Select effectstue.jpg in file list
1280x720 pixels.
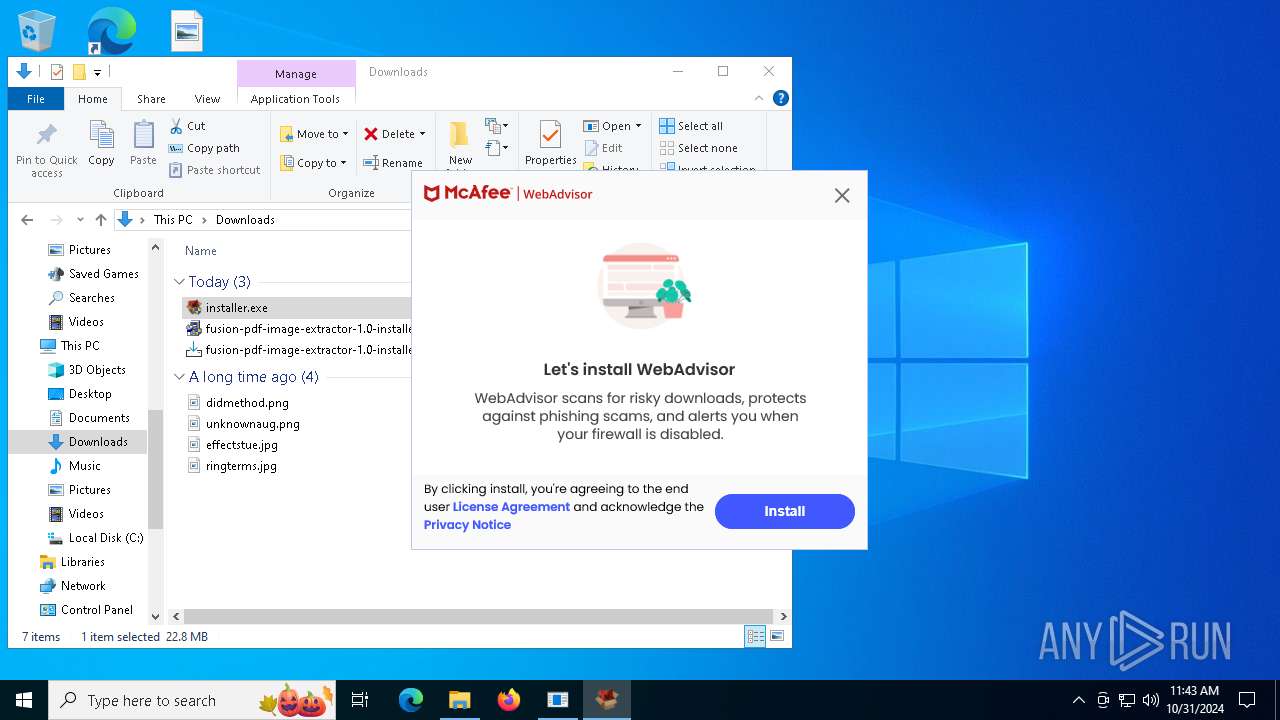point(241,445)
